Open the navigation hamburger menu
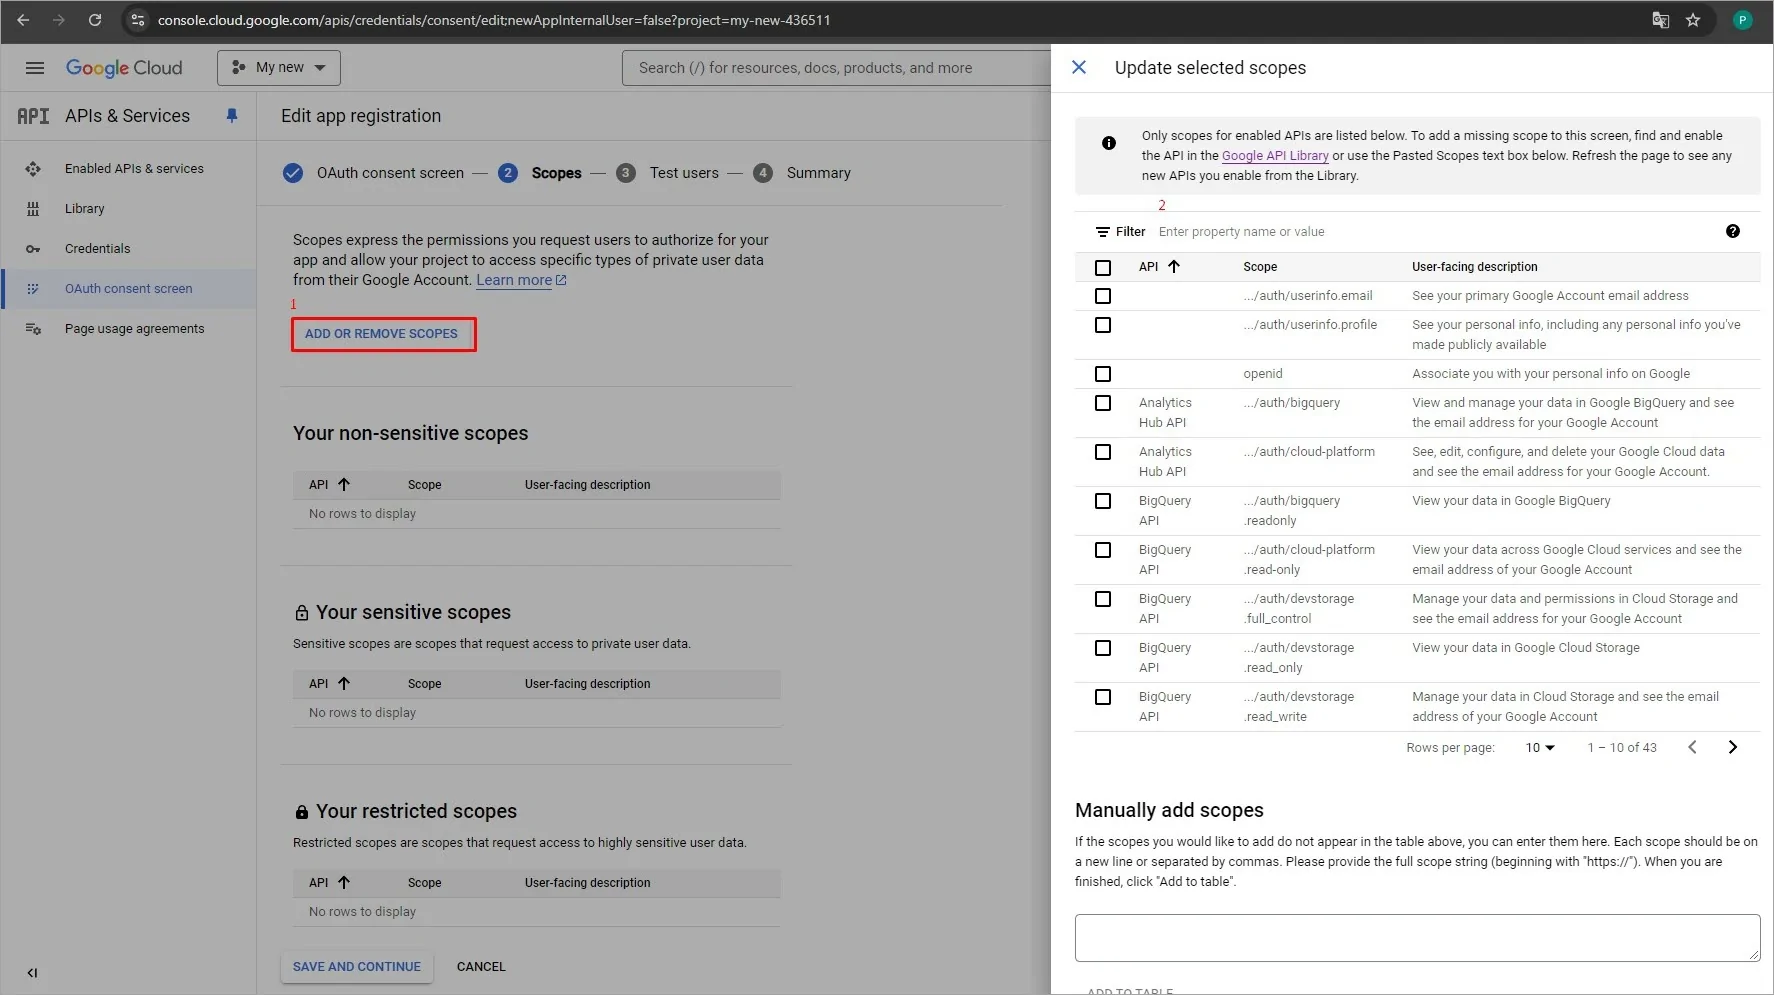This screenshot has height=995, width=1774. pos(34,68)
